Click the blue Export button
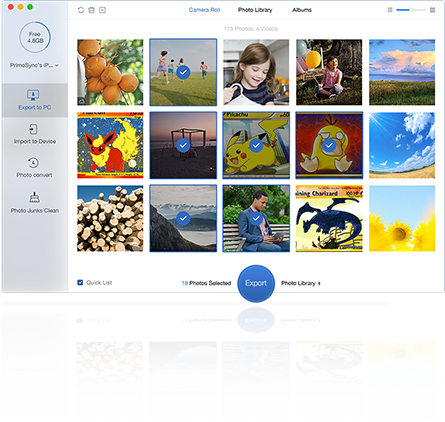The width and height of the screenshot is (445, 422). pos(256,283)
